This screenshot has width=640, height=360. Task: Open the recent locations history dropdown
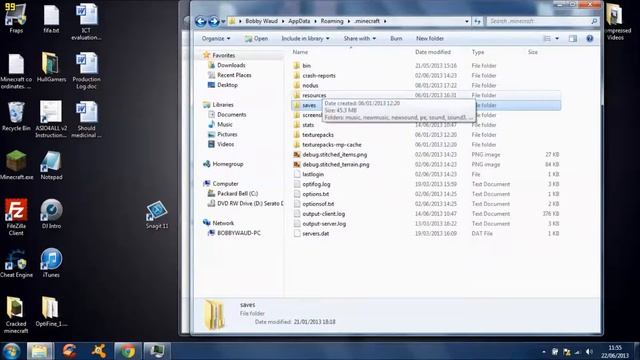pos(223,21)
